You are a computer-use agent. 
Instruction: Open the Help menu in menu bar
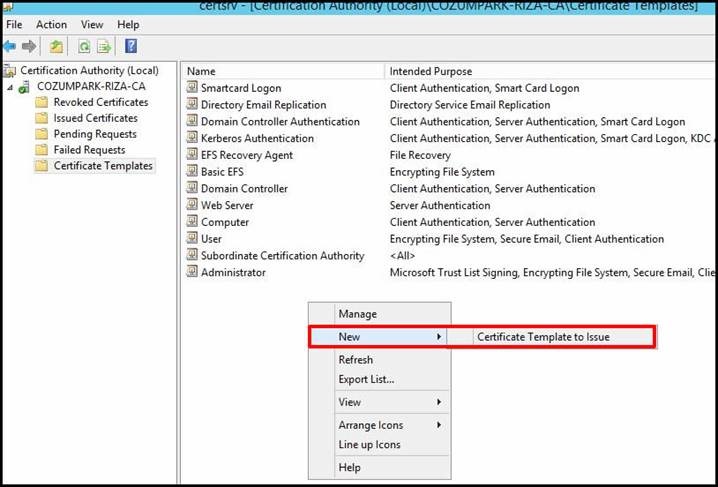tap(128, 25)
